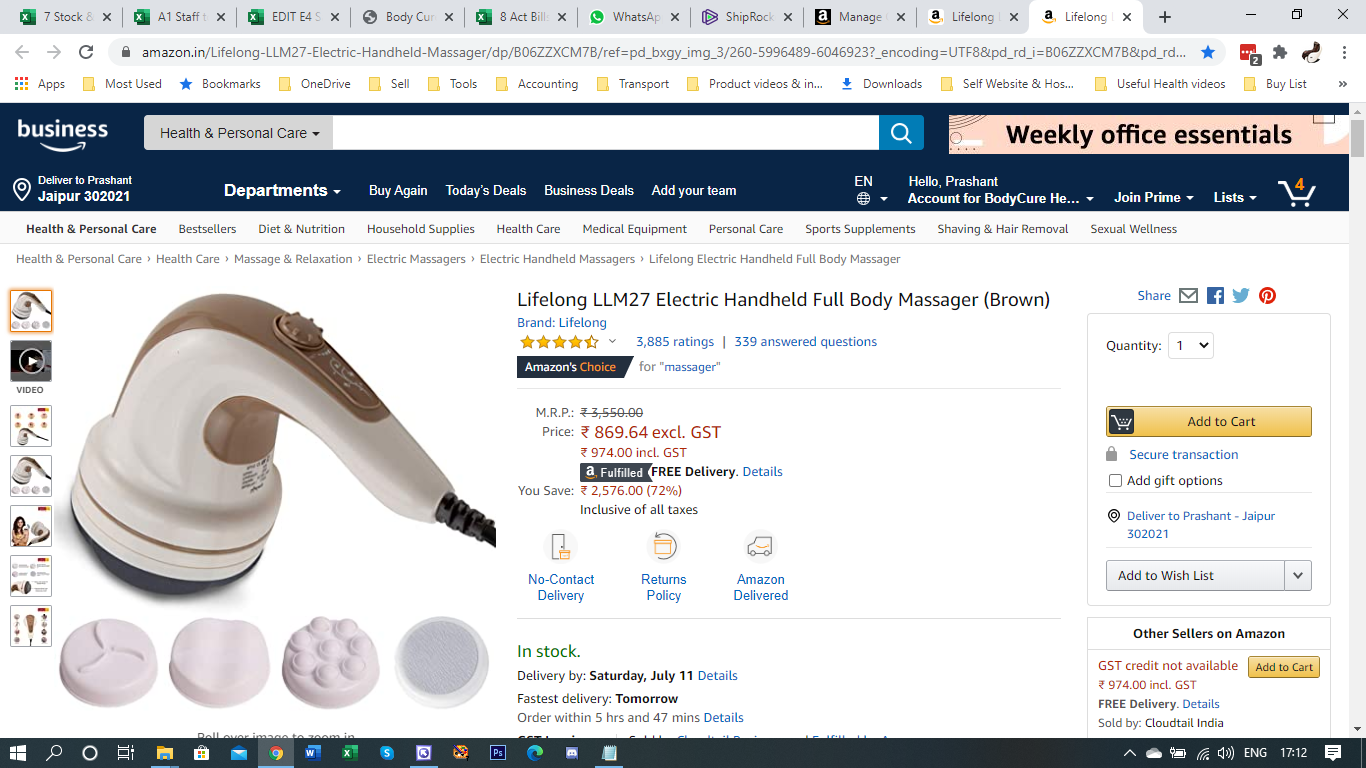1366x768 pixels.
Task: Open Departments menu
Action: [282, 190]
